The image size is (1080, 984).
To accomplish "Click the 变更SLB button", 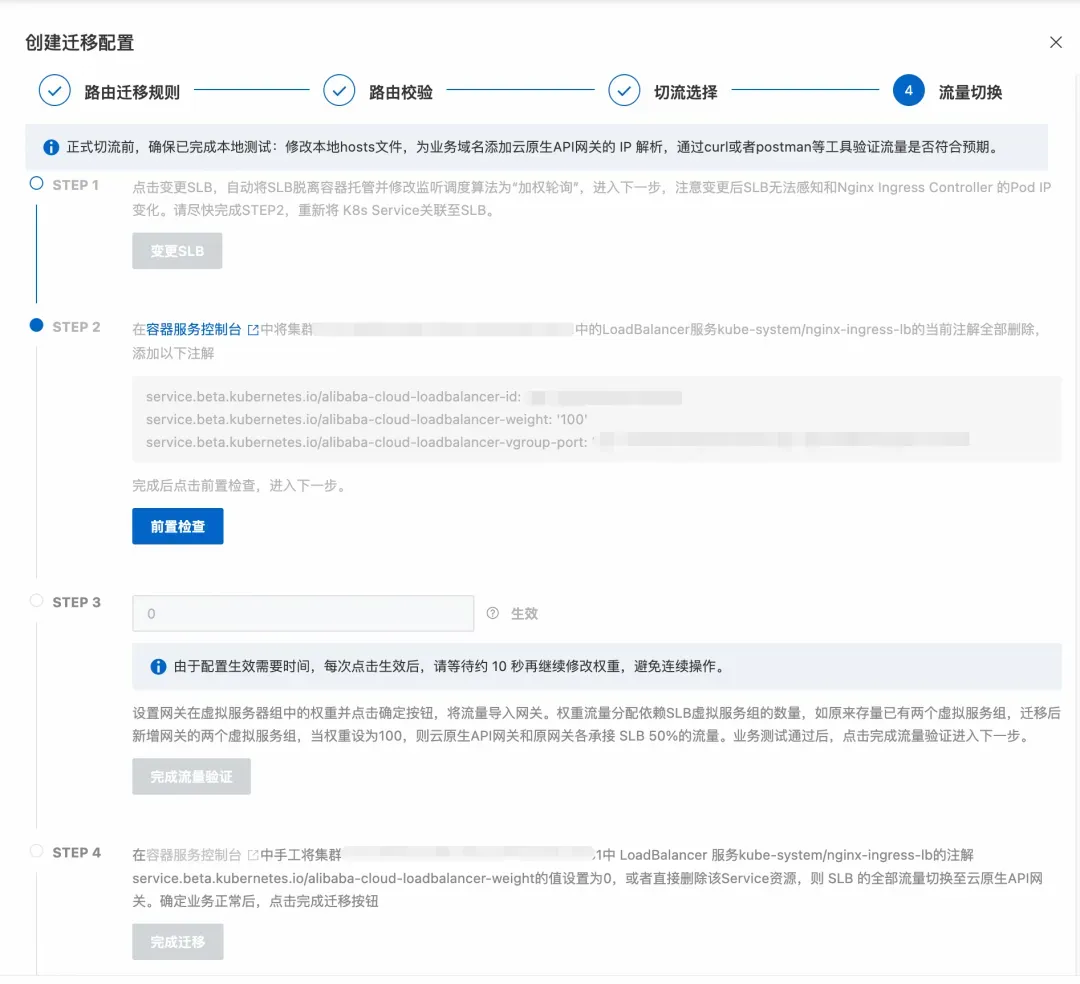I will pyautogui.click(x=177, y=251).
